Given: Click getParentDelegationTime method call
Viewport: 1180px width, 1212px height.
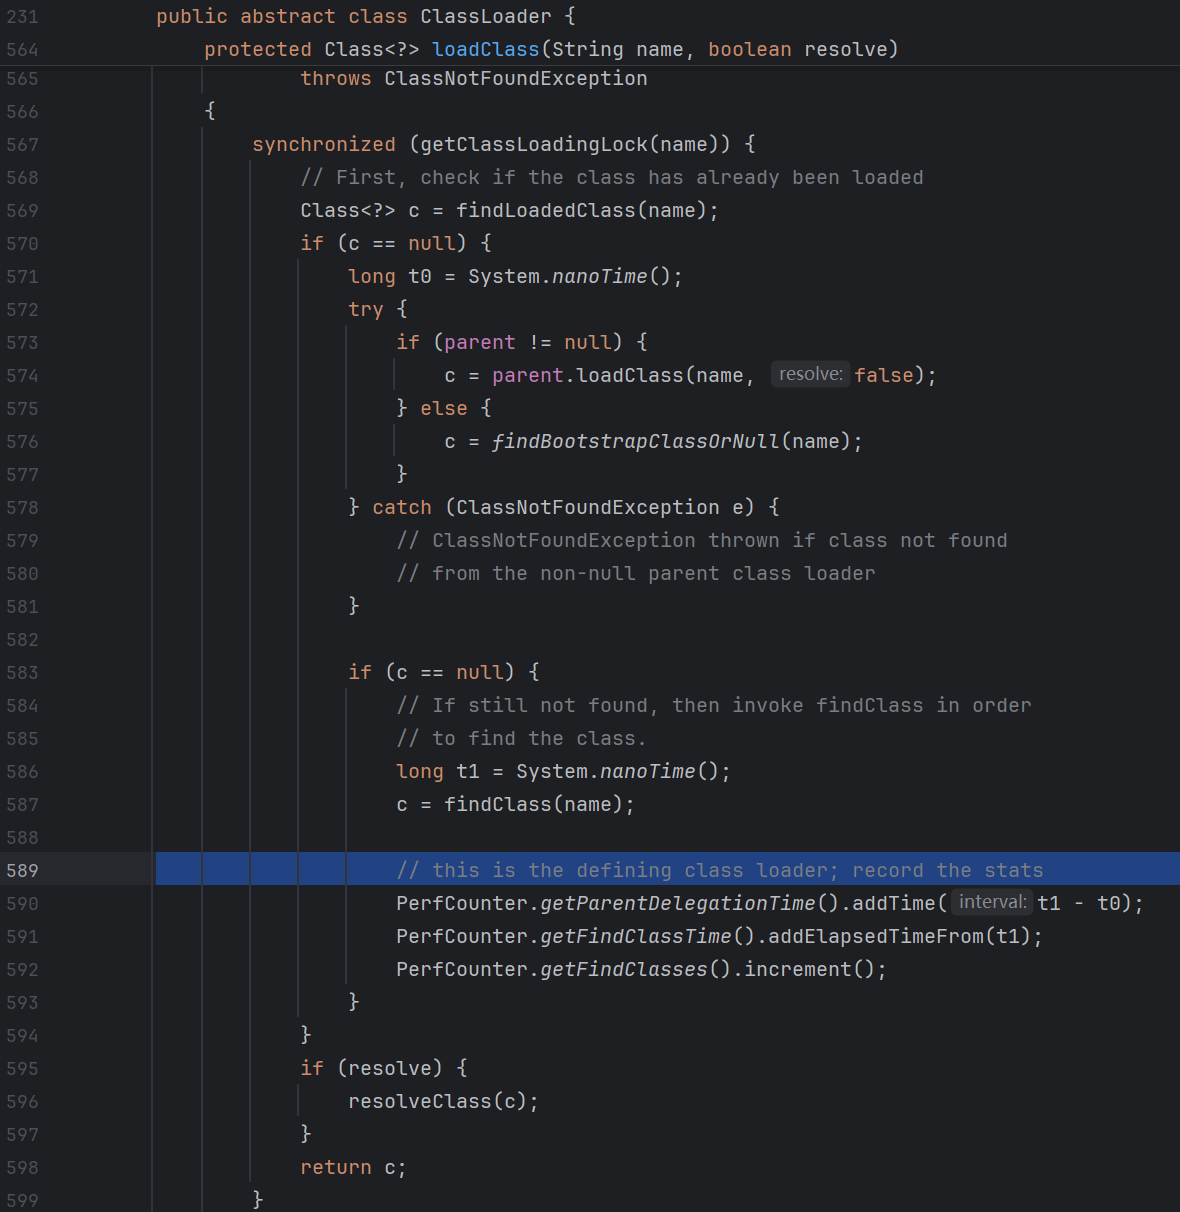Looking at the screenshot, I should point(677,903).
